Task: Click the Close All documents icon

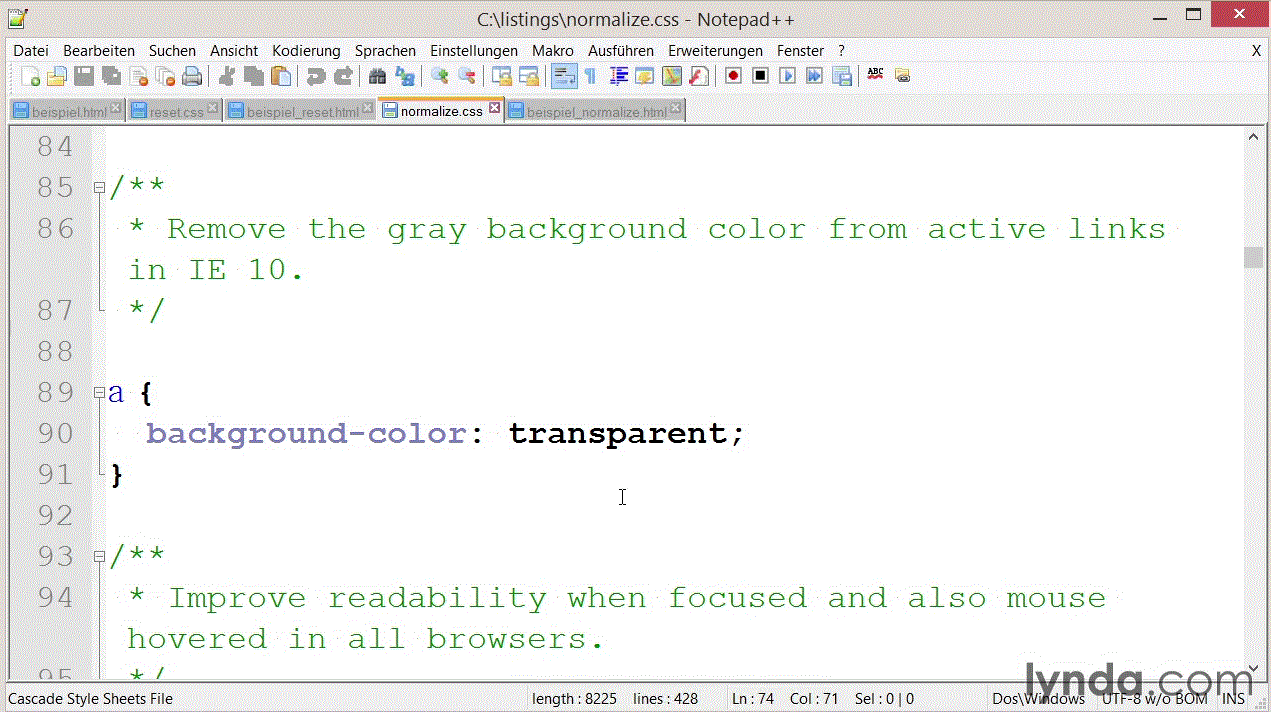Action: (x=165, y=76)
